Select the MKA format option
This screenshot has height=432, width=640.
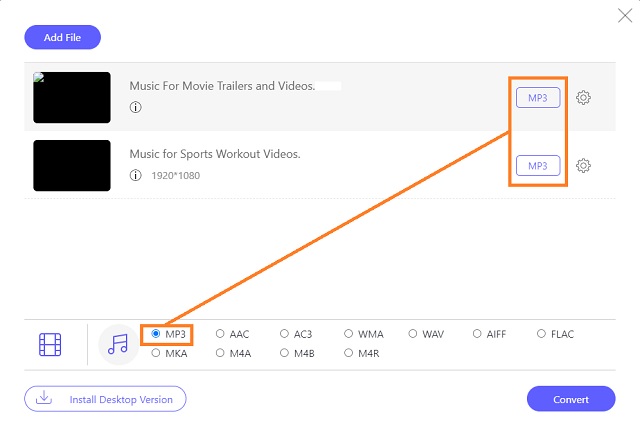[x=156, y=353]
